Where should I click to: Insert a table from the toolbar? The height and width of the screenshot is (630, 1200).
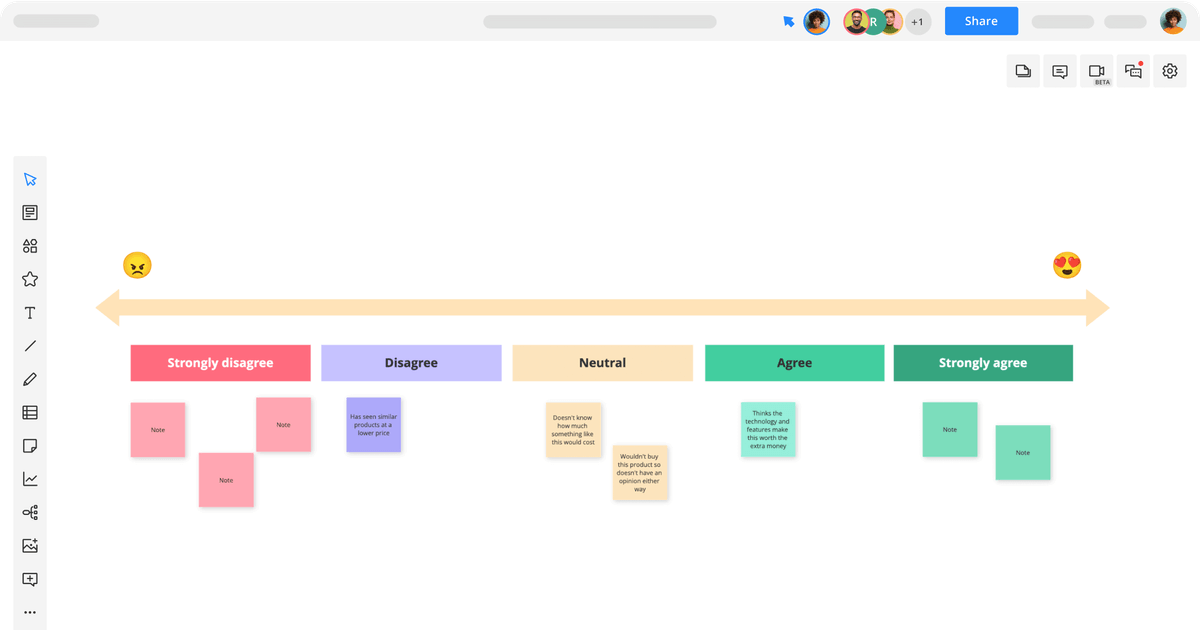[x=30, y=412]
